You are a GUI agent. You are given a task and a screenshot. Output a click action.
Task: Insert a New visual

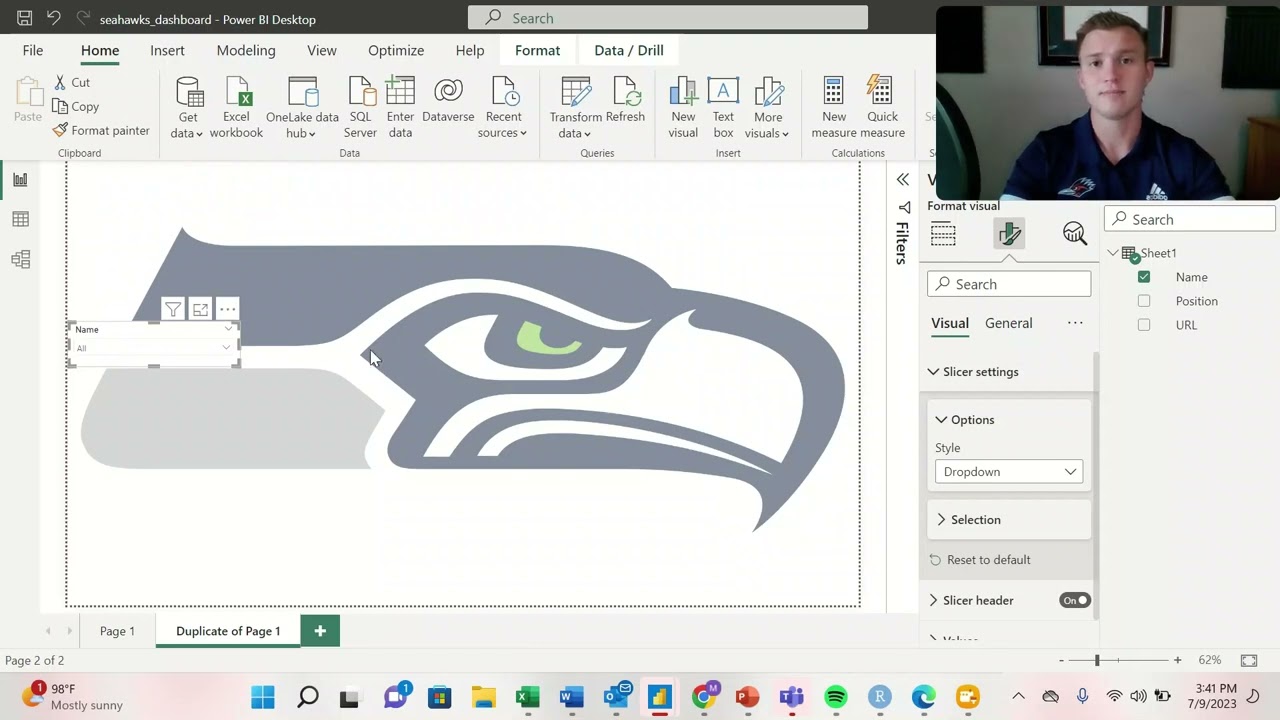pos(683,108)
